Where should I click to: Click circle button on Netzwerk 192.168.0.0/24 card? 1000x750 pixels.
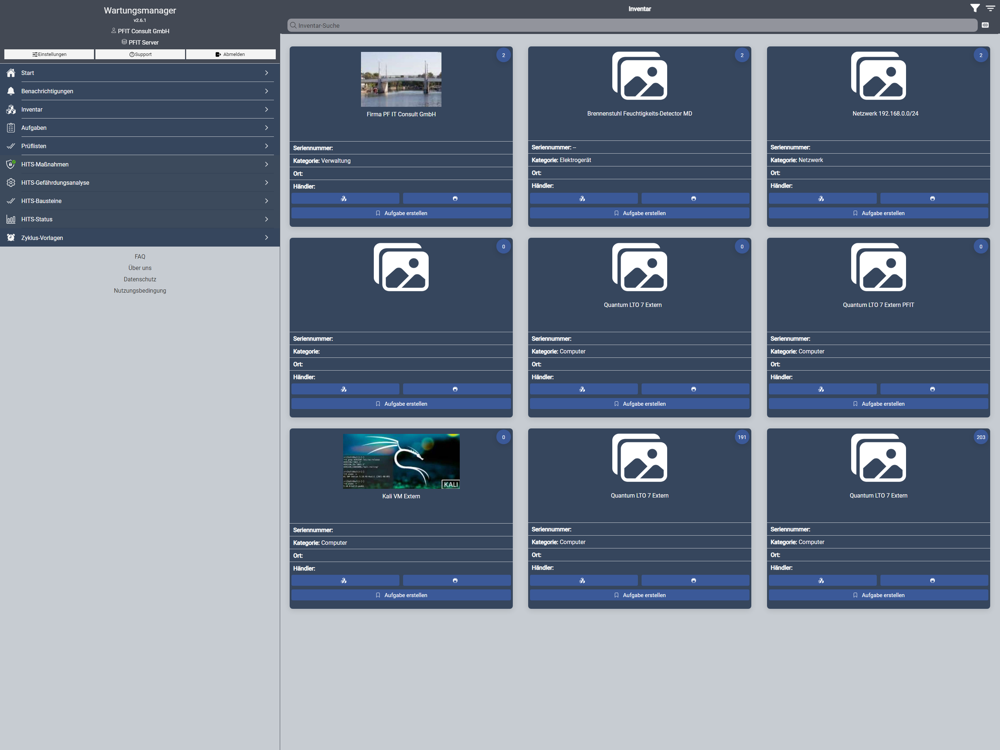tap(934, 199)
